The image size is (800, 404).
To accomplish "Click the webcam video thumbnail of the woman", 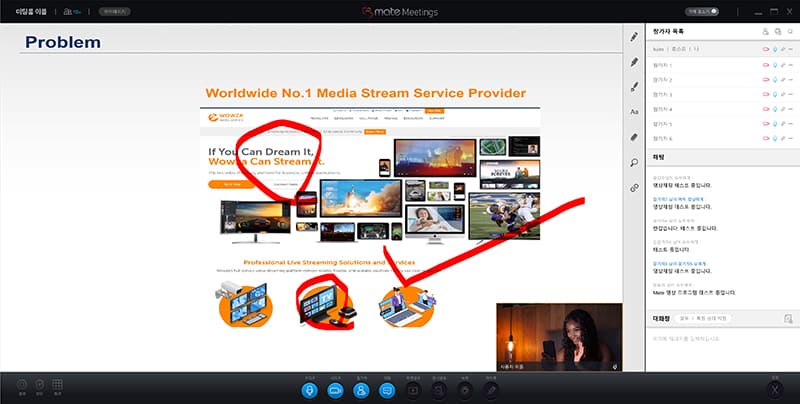I will (559, 337).
